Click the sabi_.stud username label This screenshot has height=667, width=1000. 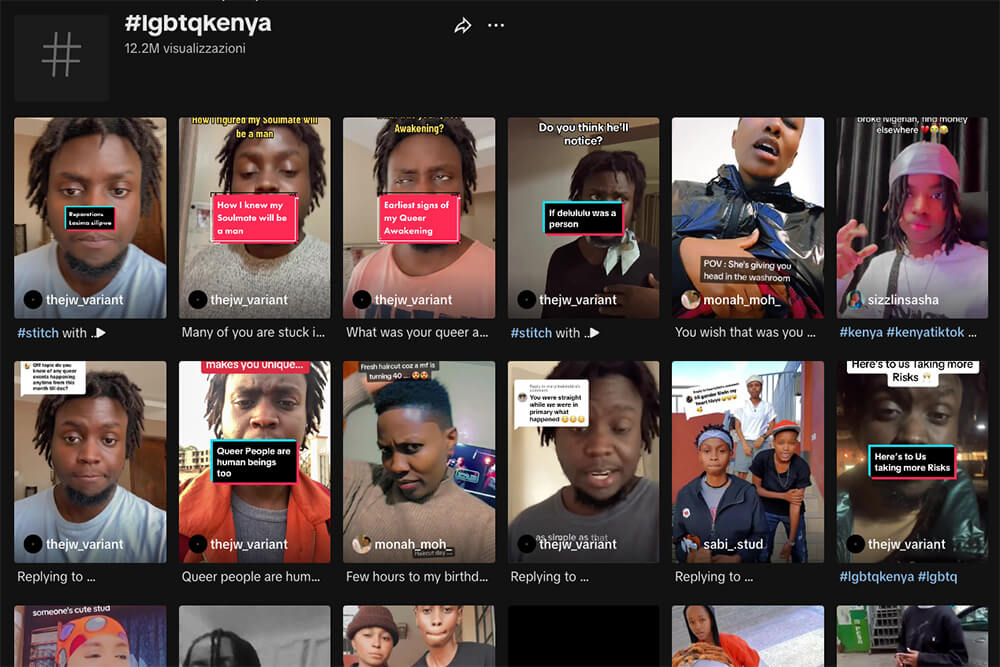point(733,544)
